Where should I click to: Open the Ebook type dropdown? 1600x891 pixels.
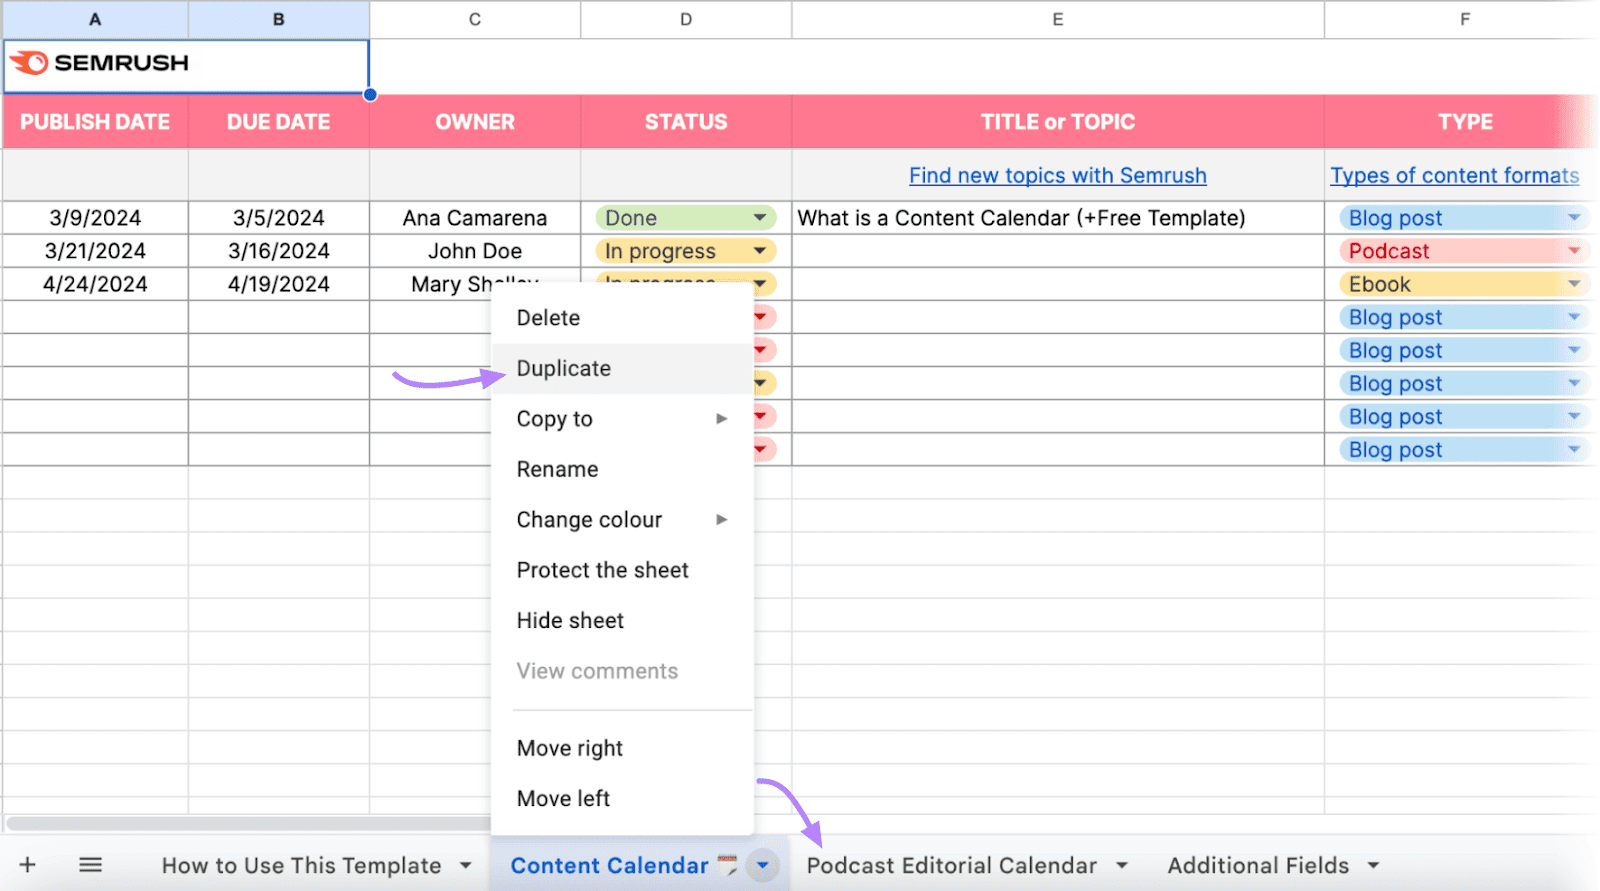point(1574,284)
